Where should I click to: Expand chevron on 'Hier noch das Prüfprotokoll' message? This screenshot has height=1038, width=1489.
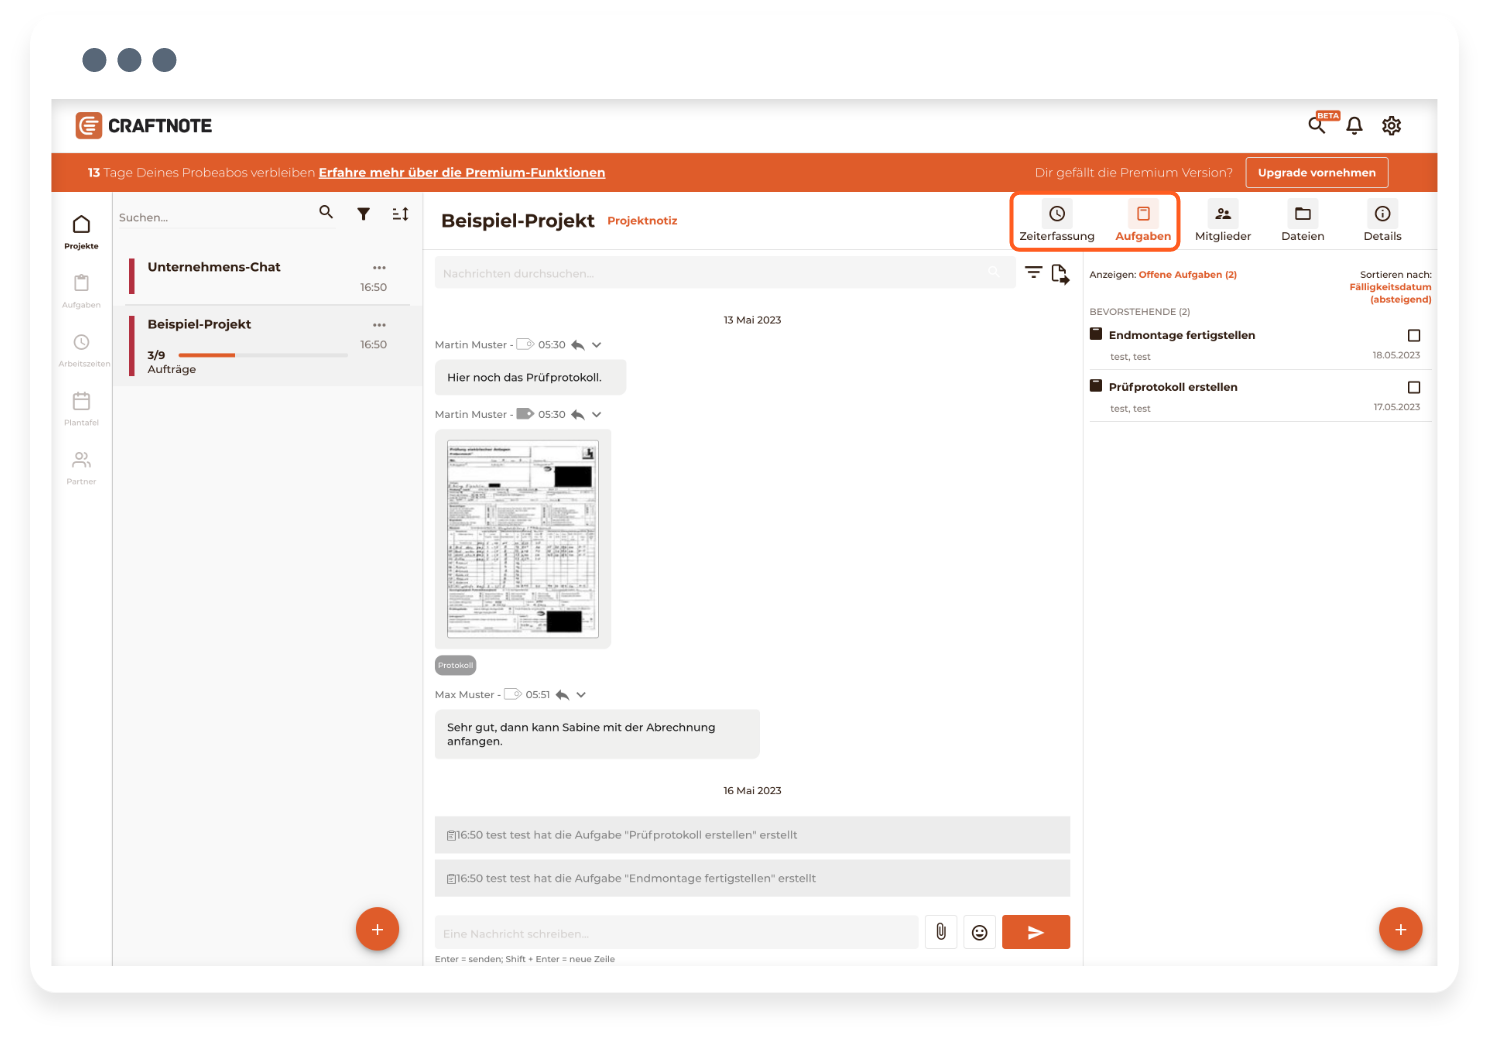click(x=597, y=345)
